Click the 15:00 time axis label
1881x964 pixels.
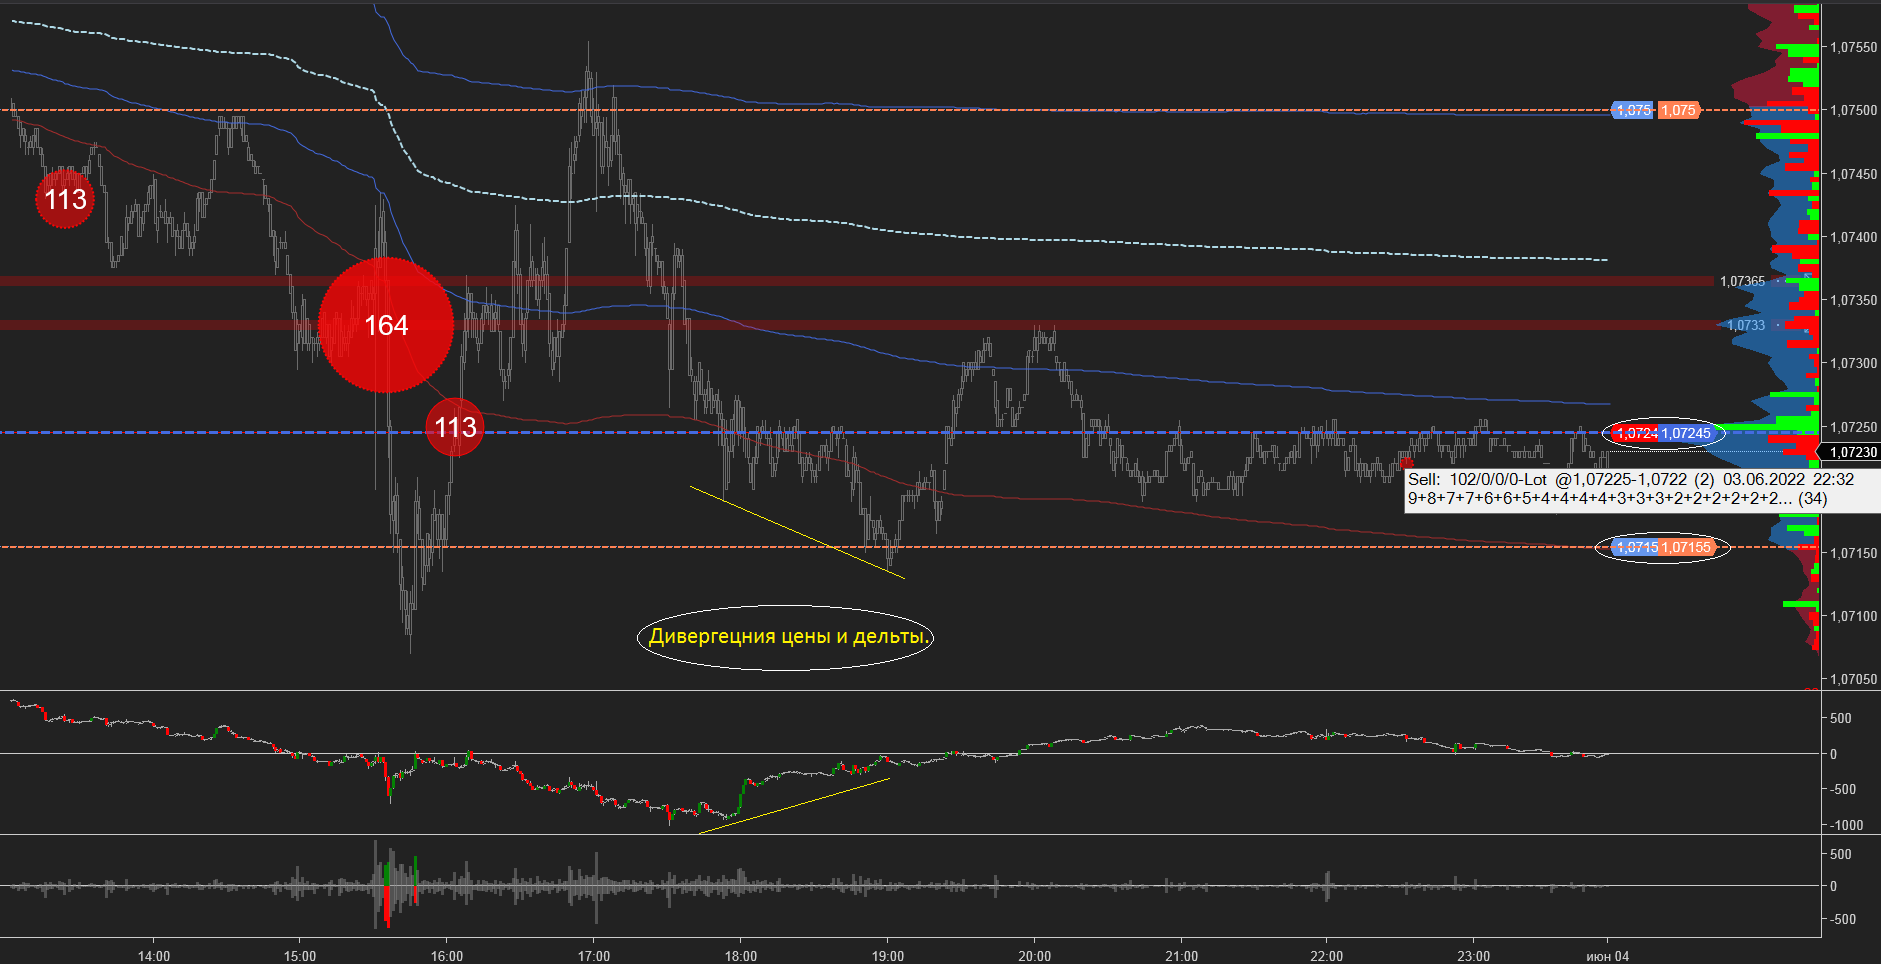tap(300, 956)
